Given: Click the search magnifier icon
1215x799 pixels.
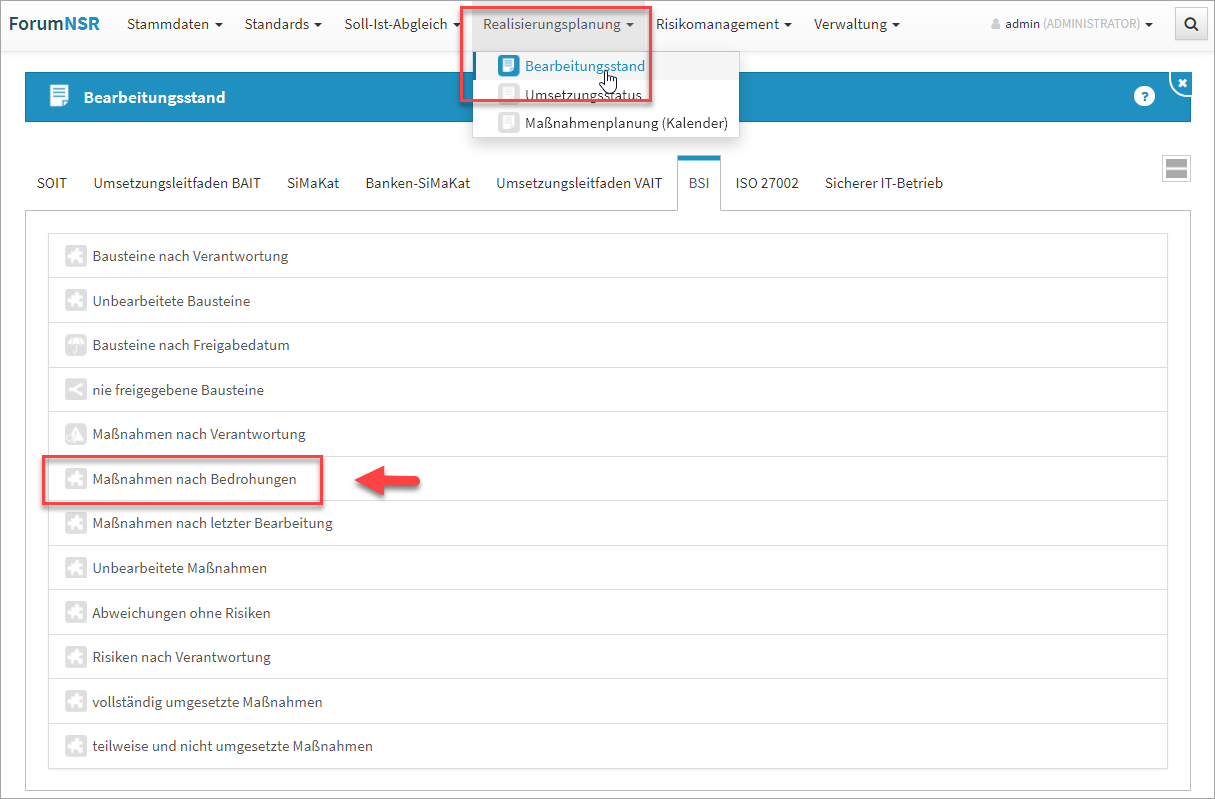Looking at the screenshot, I should coord(1190,24).
